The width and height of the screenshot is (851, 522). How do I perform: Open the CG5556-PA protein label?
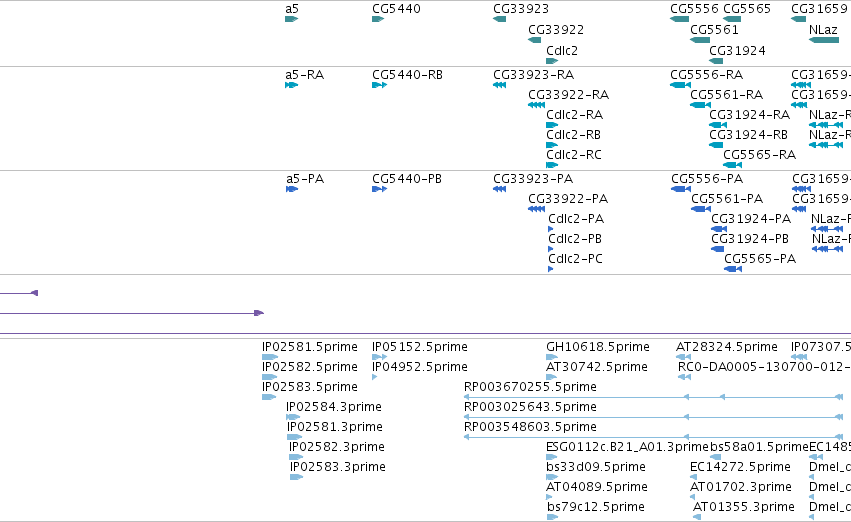tap(707, 179)
